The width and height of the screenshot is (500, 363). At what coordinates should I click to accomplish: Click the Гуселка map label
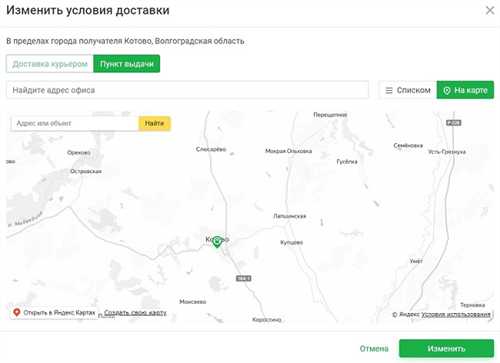[x=347, y=162]
